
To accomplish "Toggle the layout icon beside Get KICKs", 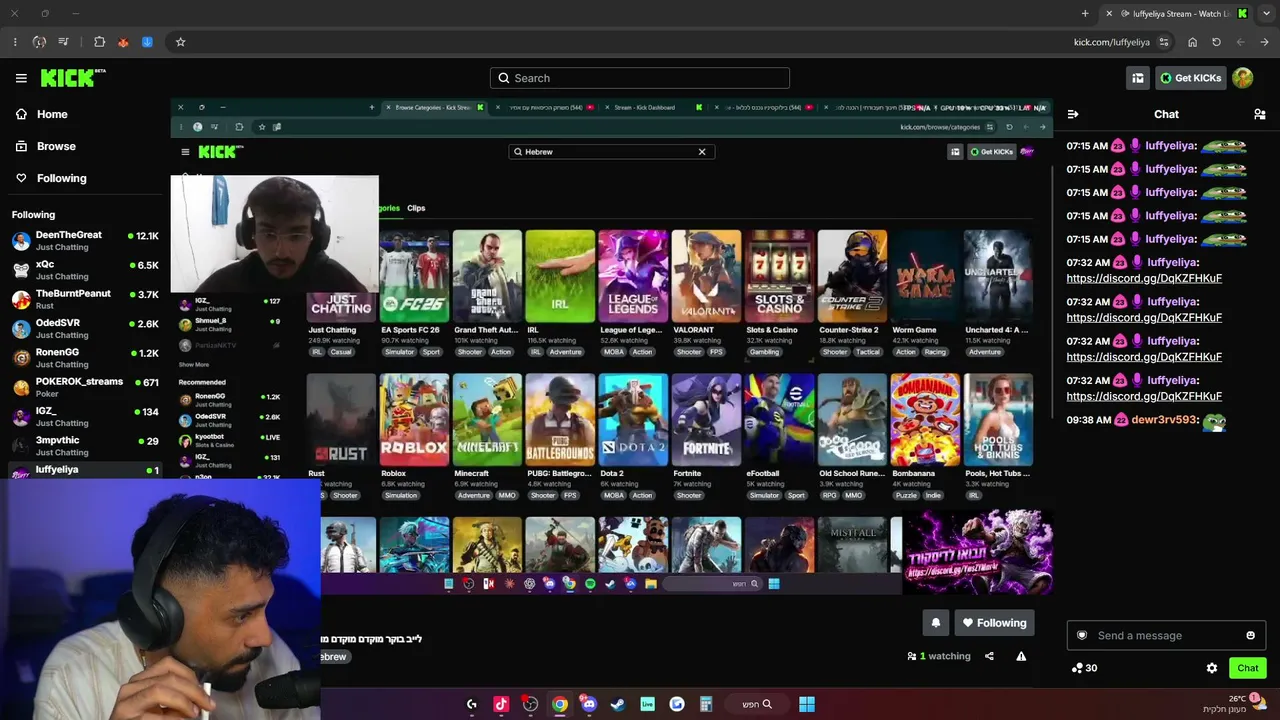I will [1137, 78].
